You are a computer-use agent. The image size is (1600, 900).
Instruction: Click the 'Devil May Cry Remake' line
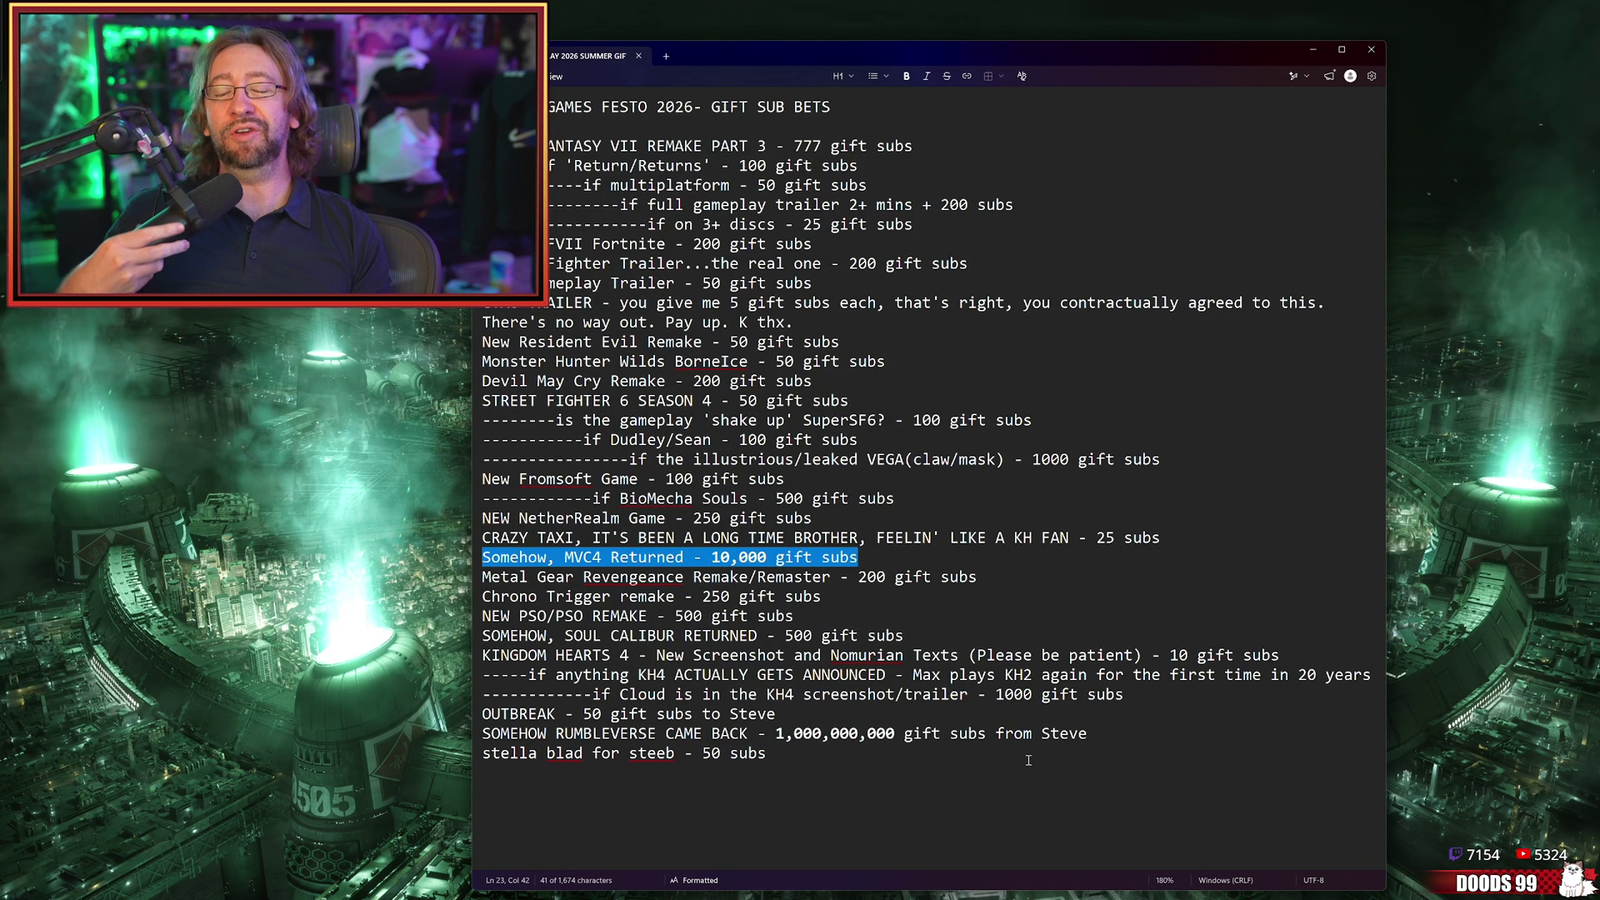tap(647, 381)
